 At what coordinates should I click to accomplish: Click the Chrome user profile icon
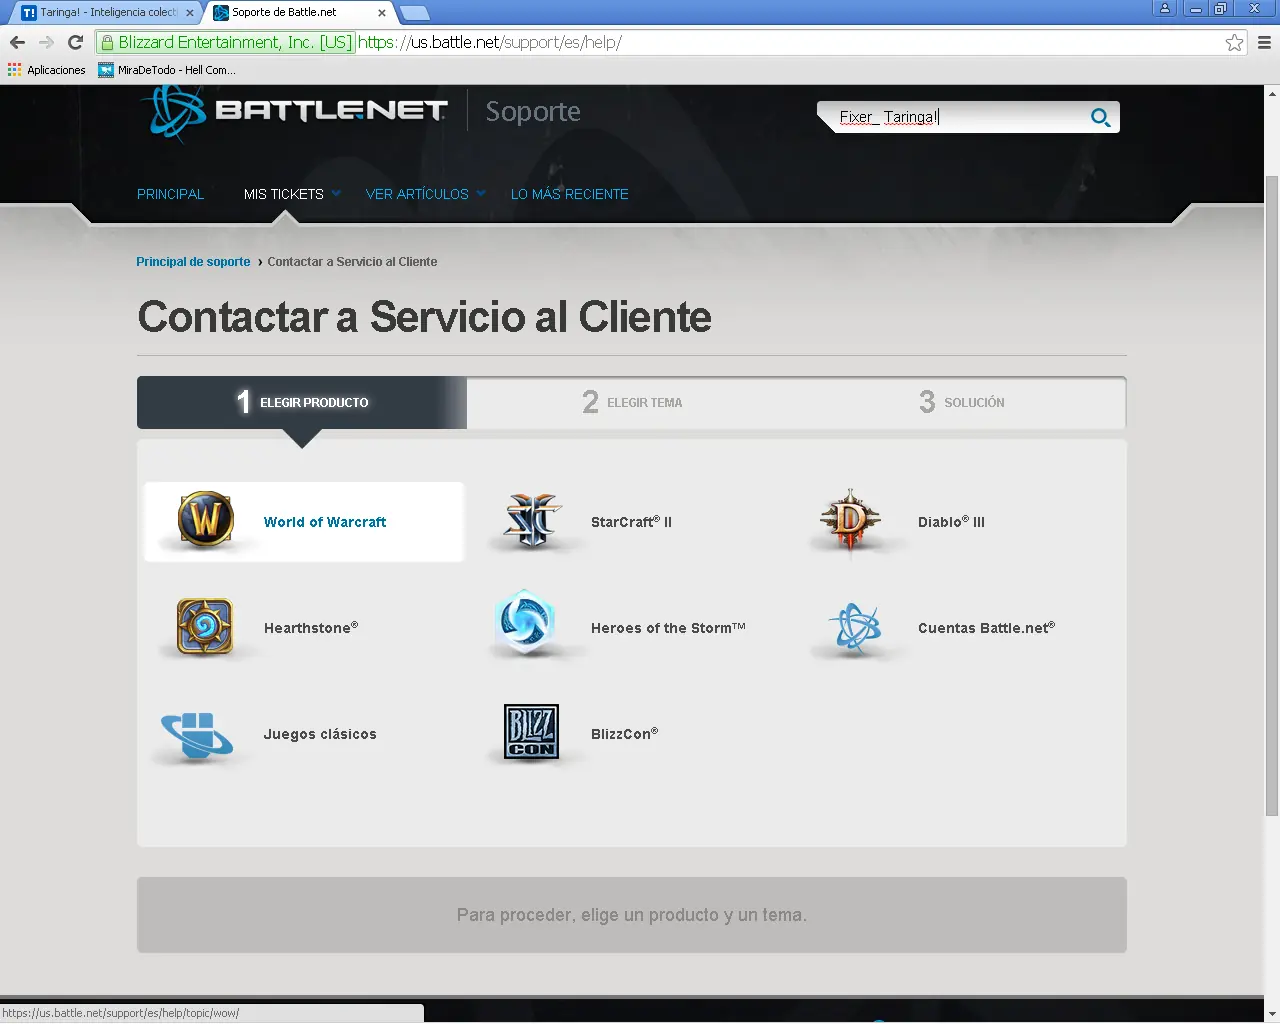[1165, 8]
